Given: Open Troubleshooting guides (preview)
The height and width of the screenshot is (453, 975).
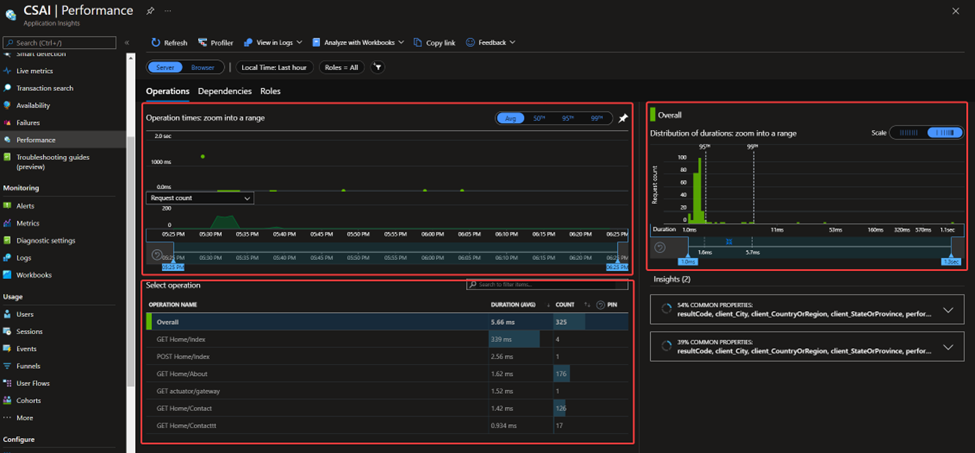Looking at the screenshot, I should (x=53, y=162).
